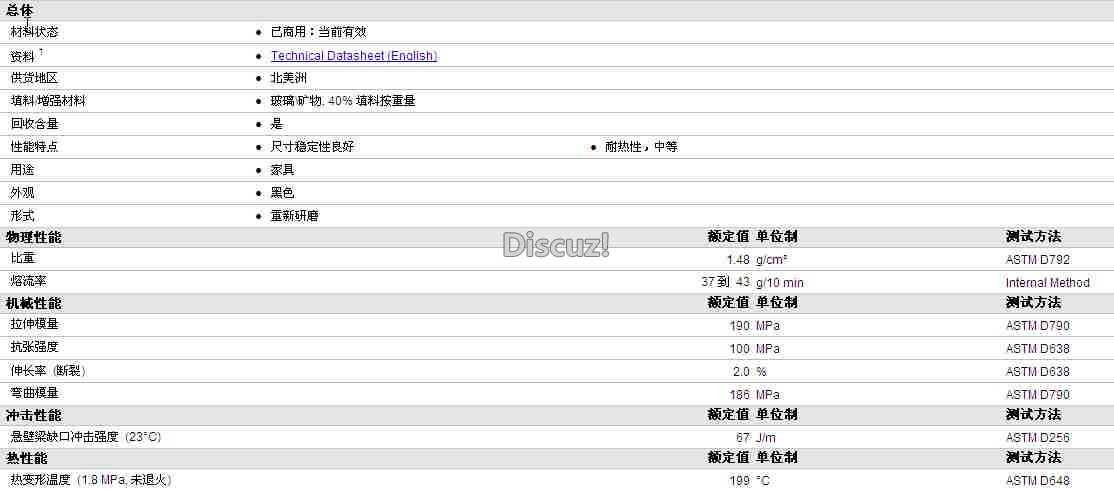Select the 黑色 value

pos(283,193)
